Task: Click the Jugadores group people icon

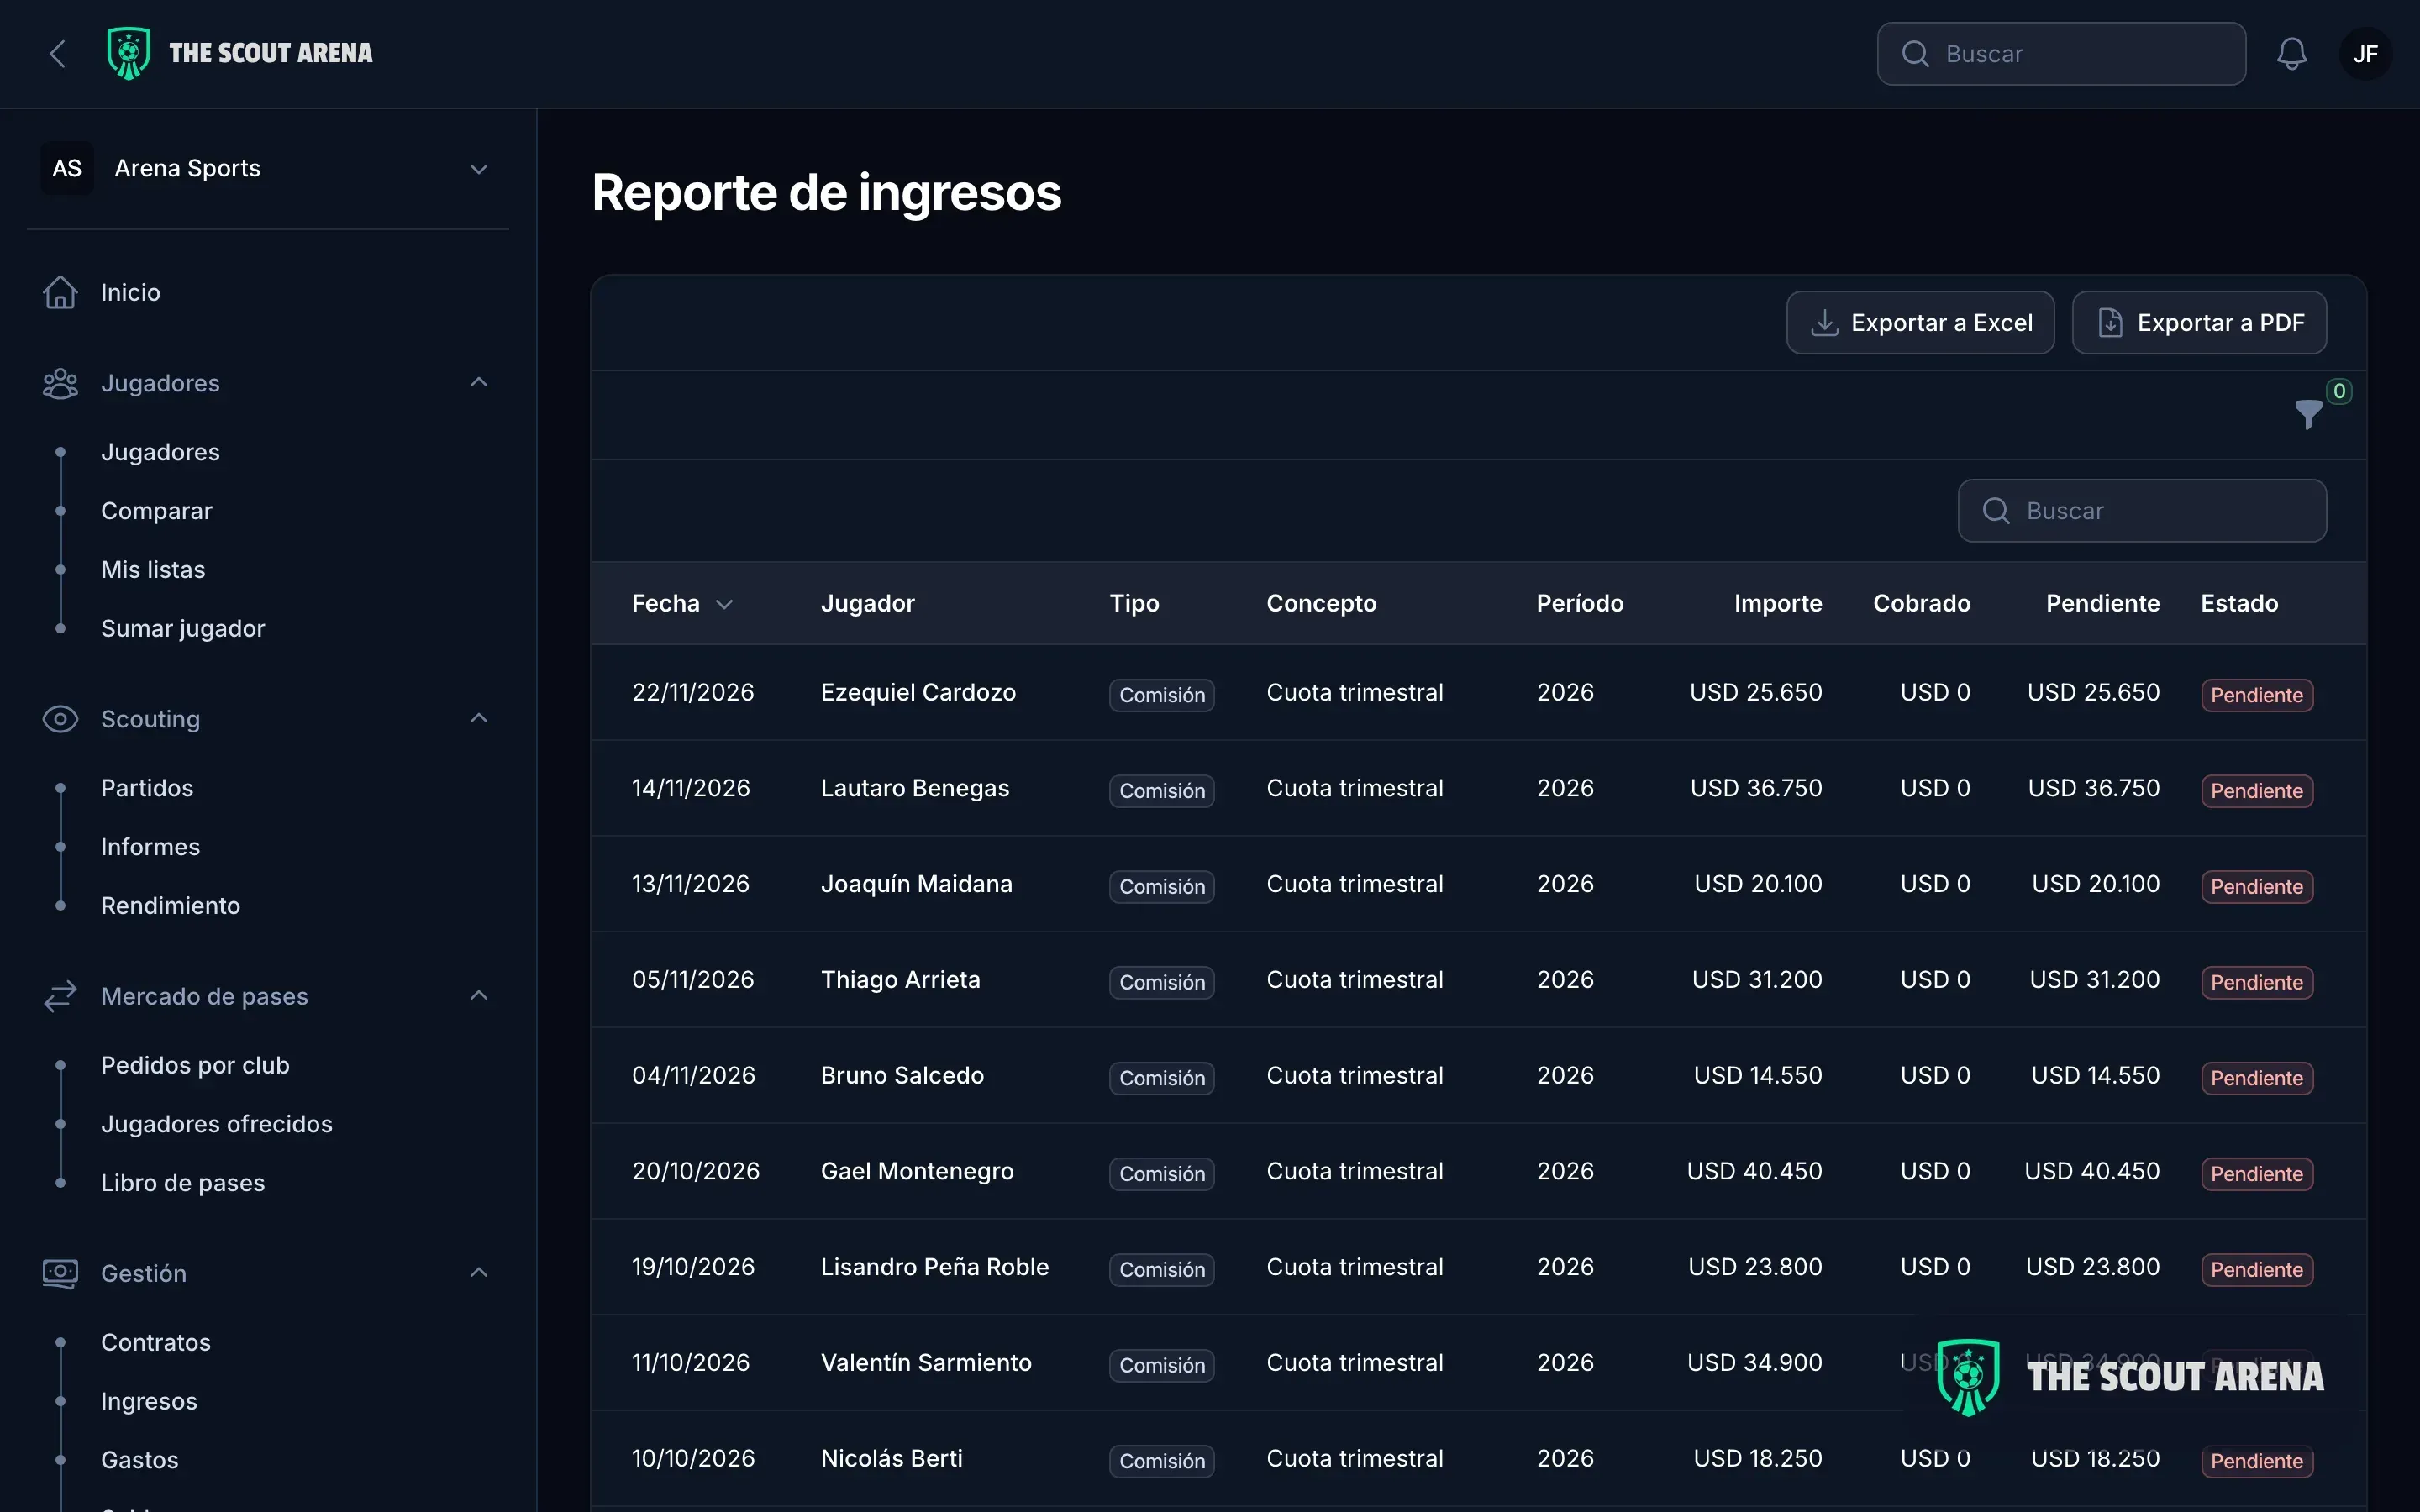Action: [x=60, y=383]
